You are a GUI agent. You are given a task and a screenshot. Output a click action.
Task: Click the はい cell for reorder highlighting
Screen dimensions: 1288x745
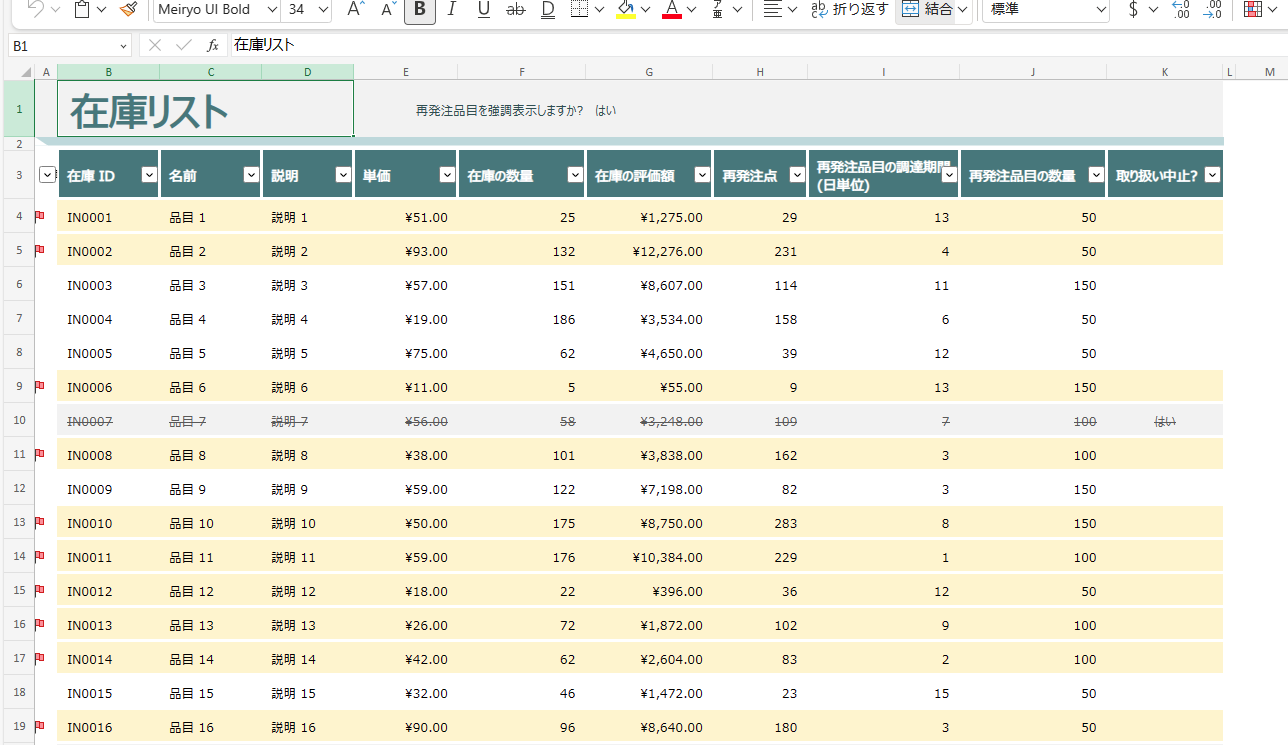(x=605, y=110)
